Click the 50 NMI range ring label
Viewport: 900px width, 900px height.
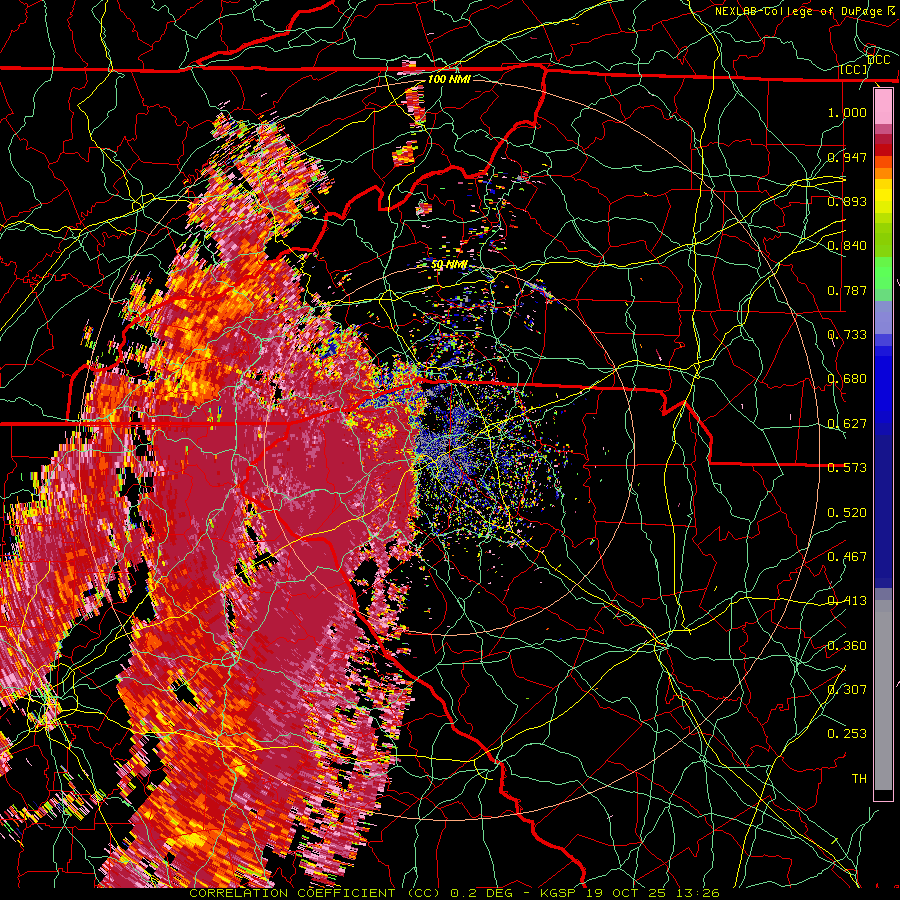[x=449, y=264]
